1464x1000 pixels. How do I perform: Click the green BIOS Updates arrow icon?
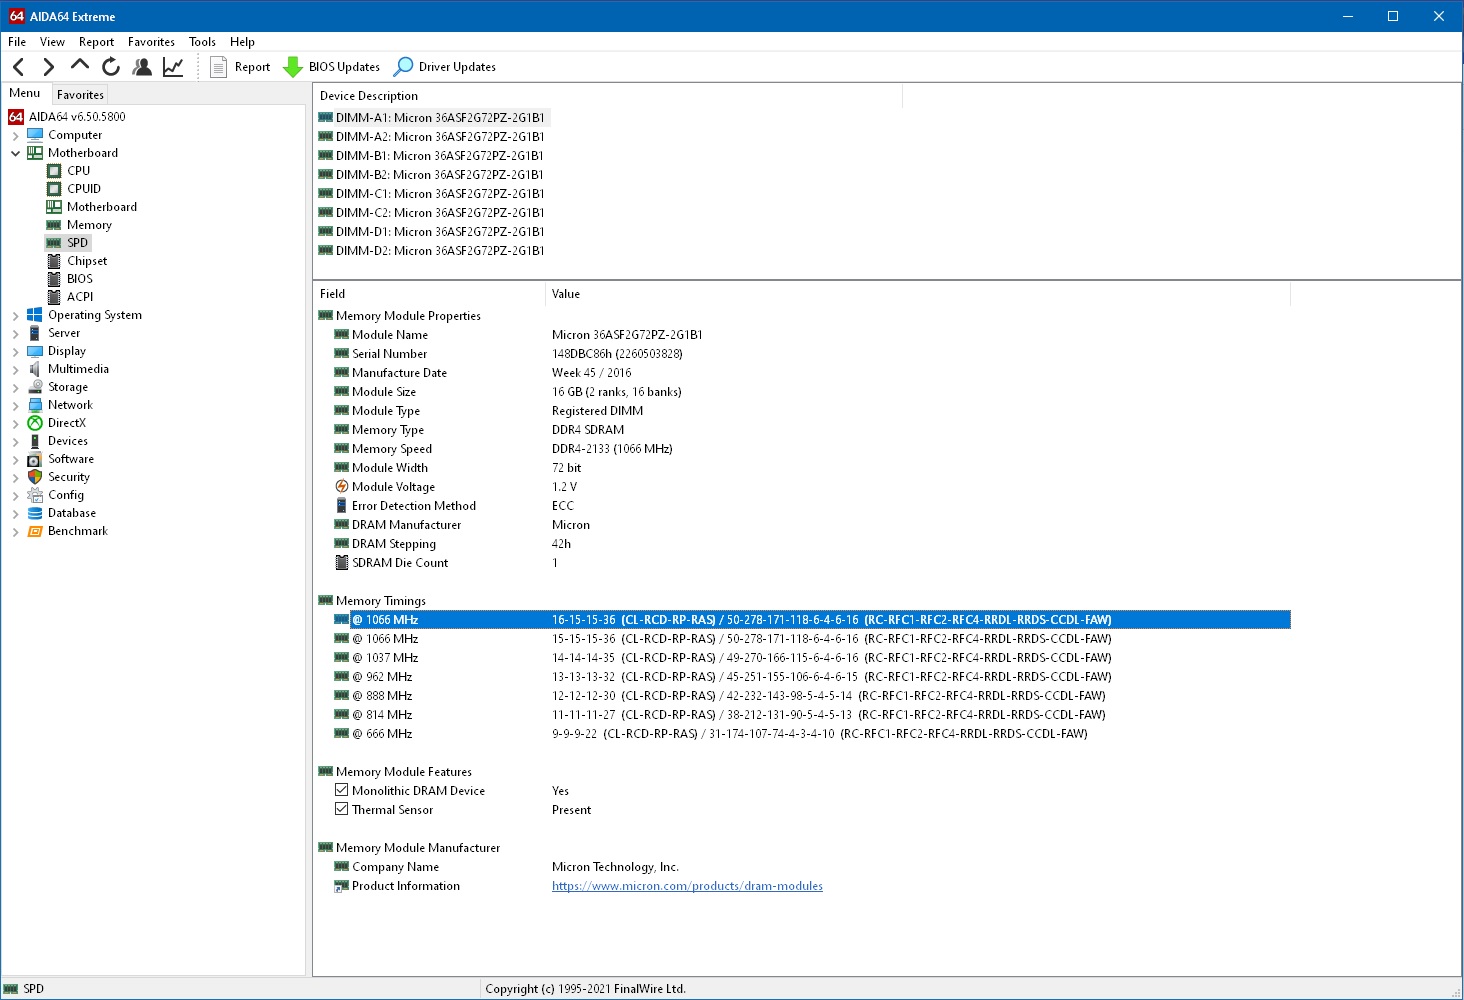click(293, 67)
